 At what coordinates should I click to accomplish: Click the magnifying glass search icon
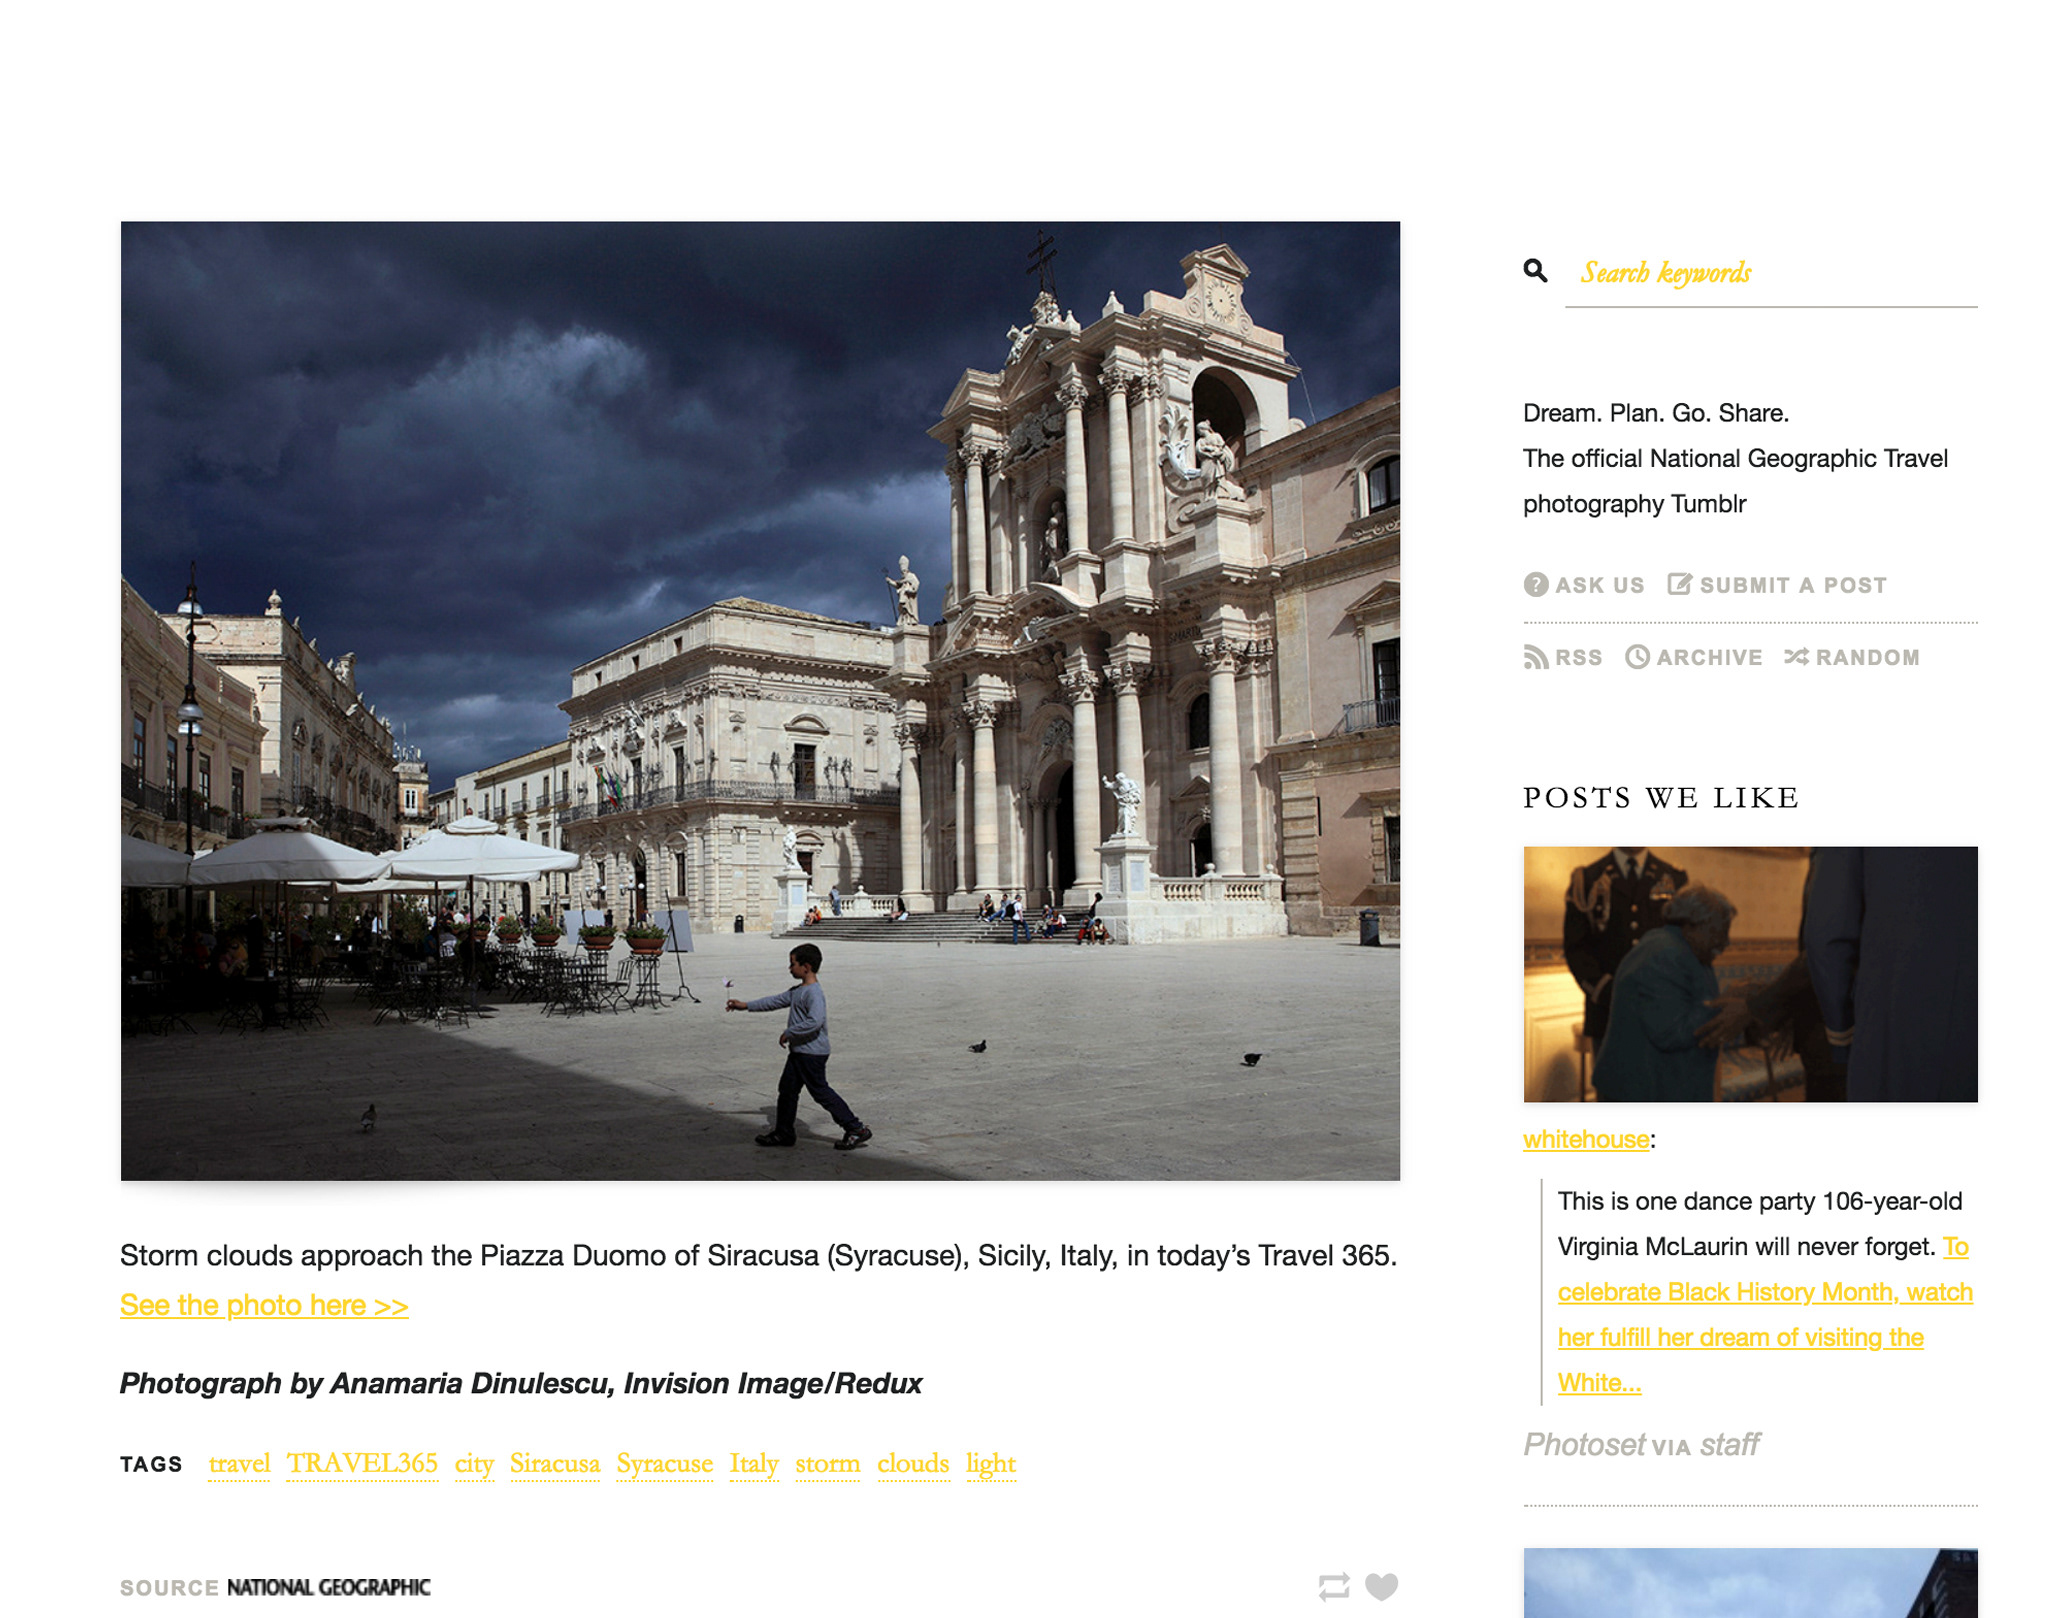pos(1535,270)
